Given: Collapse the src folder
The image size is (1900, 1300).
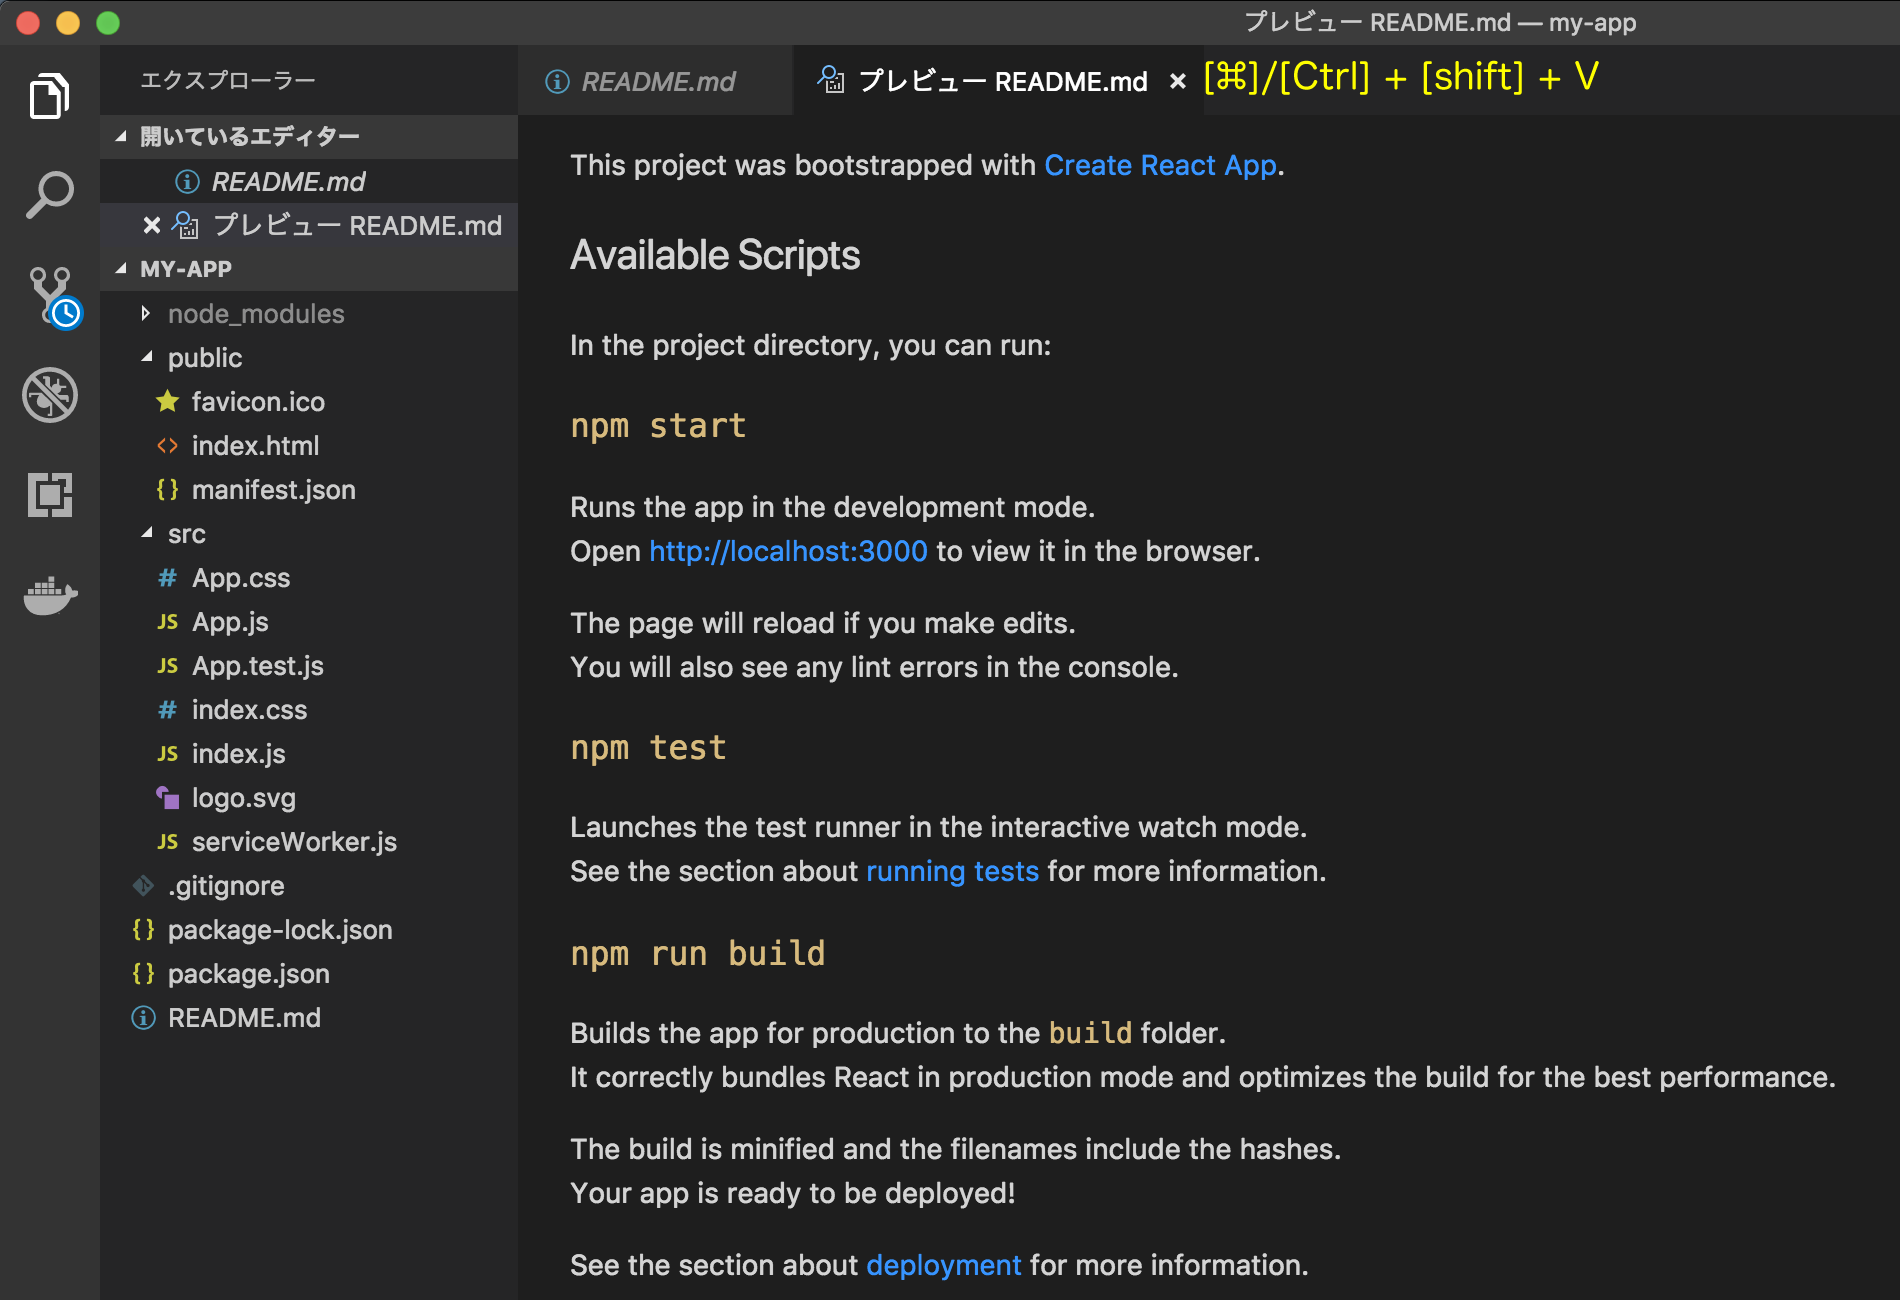Looking at the screenshot, I should tap(147, 533).
